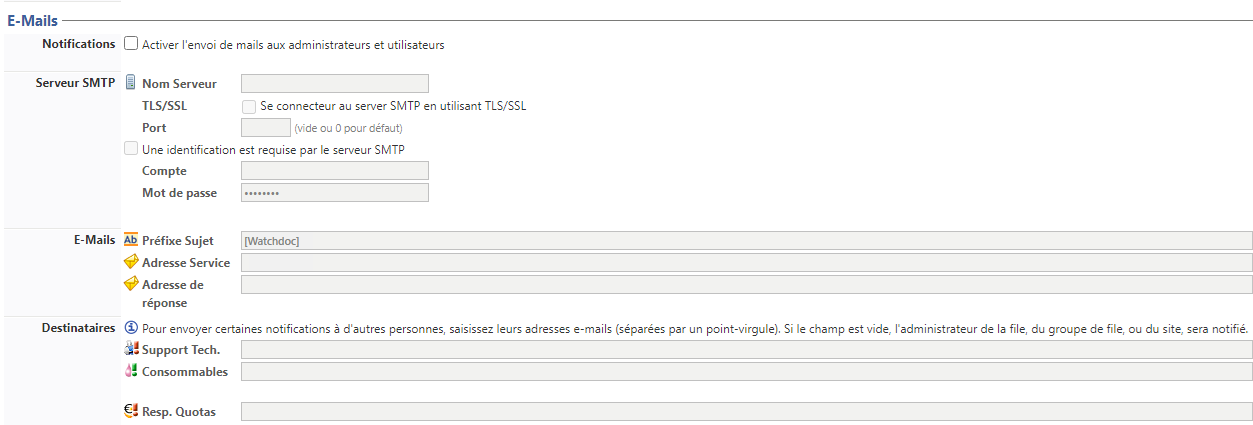Click the Port input field
The height and width of the screenshot is (425, 1253).
pyautogui.click(x=266, y=127)
